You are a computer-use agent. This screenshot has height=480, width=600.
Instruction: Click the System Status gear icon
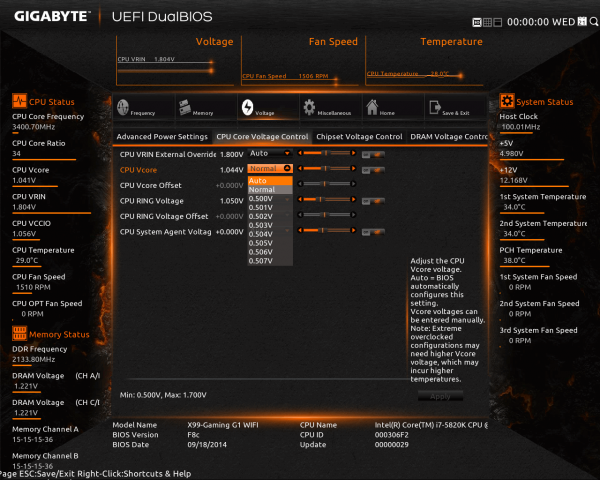coord(507,101)
